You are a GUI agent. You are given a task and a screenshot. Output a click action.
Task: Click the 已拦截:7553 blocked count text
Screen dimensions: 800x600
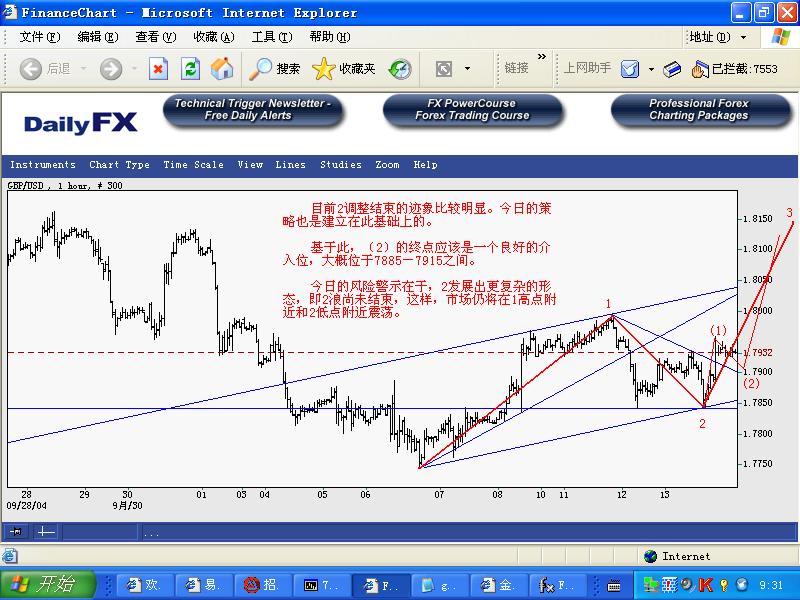[x=745, y=69]
